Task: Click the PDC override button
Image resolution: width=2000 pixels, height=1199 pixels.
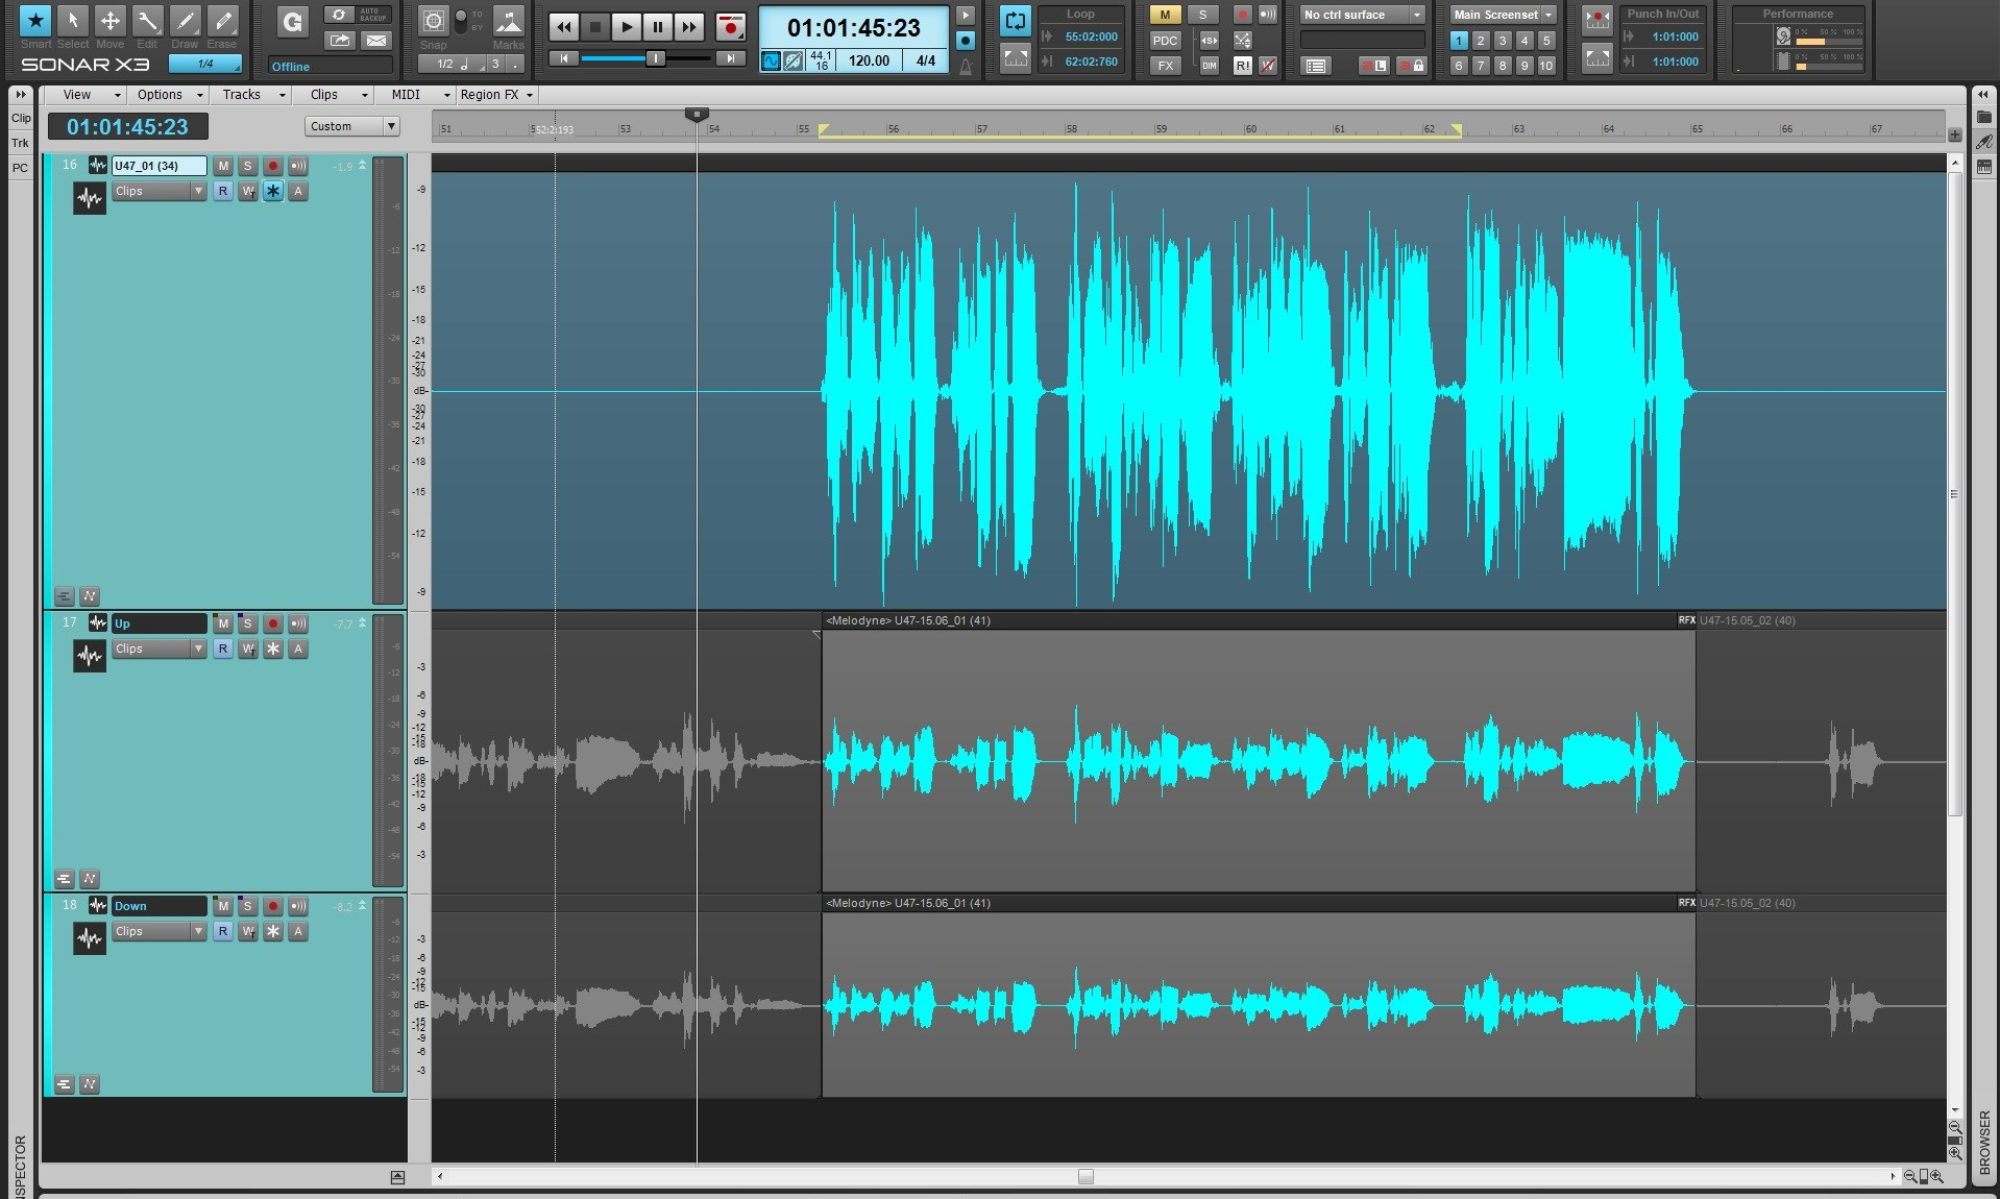Action: click(x=1165, y=40)
